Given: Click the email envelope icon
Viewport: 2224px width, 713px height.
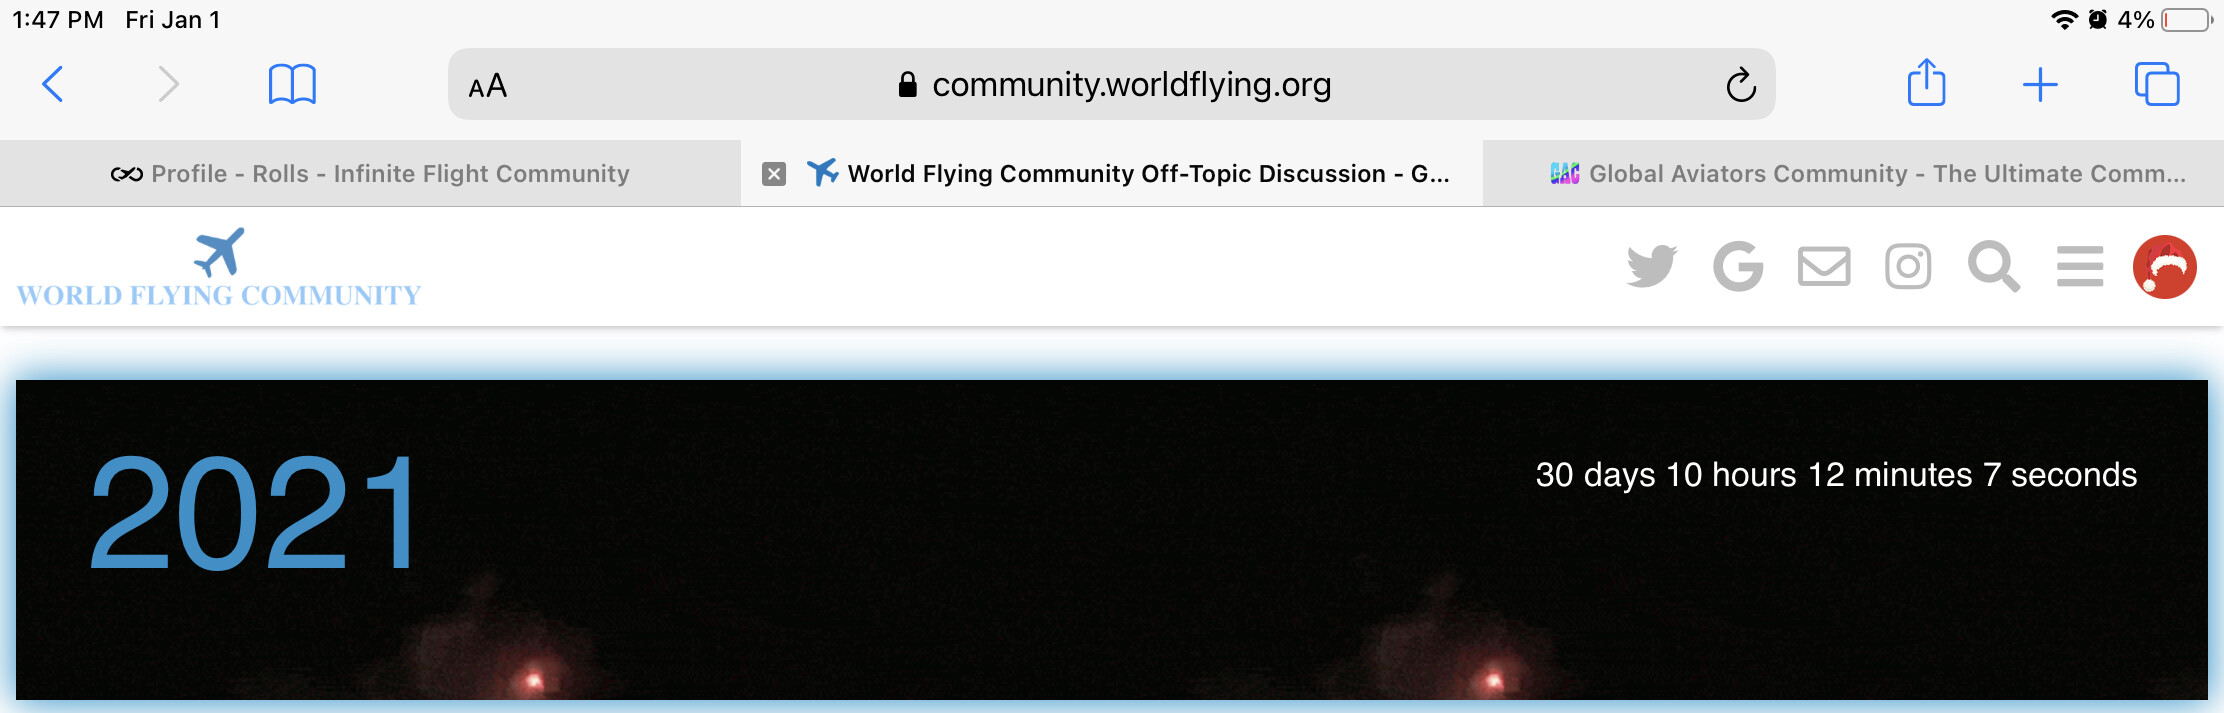Looking at the screenshot, I should tap(1823, 267).
